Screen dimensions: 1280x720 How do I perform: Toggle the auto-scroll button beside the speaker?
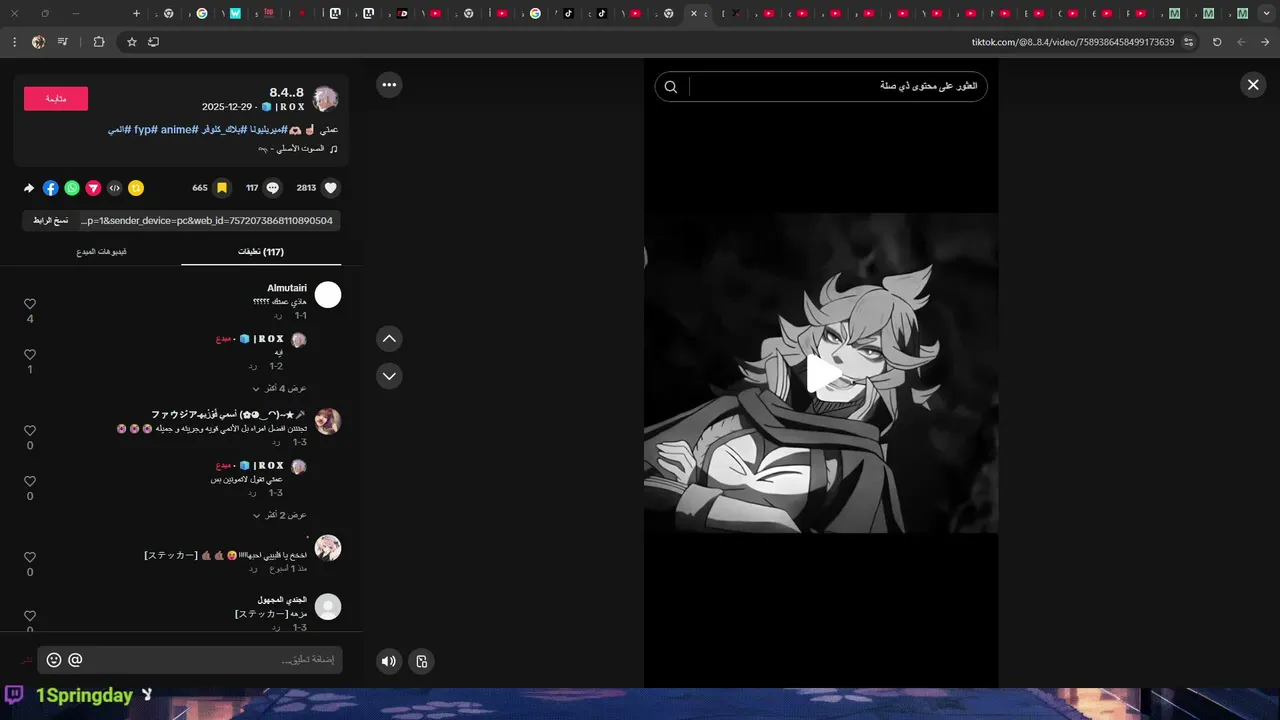[x=422, y=661]
